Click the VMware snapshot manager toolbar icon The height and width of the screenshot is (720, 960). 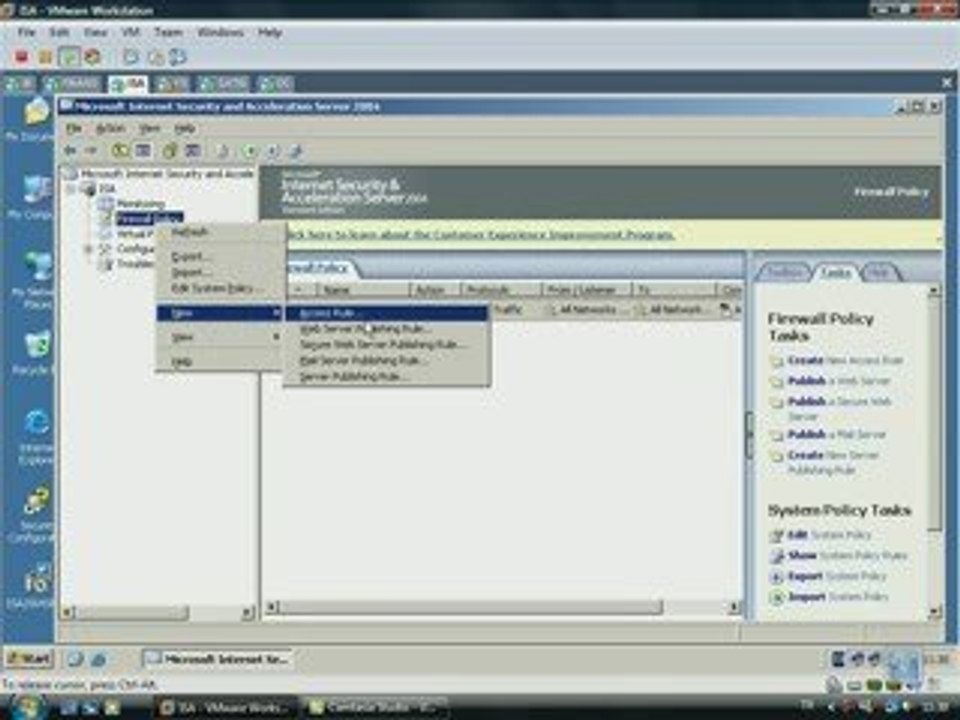click(178, 57)
